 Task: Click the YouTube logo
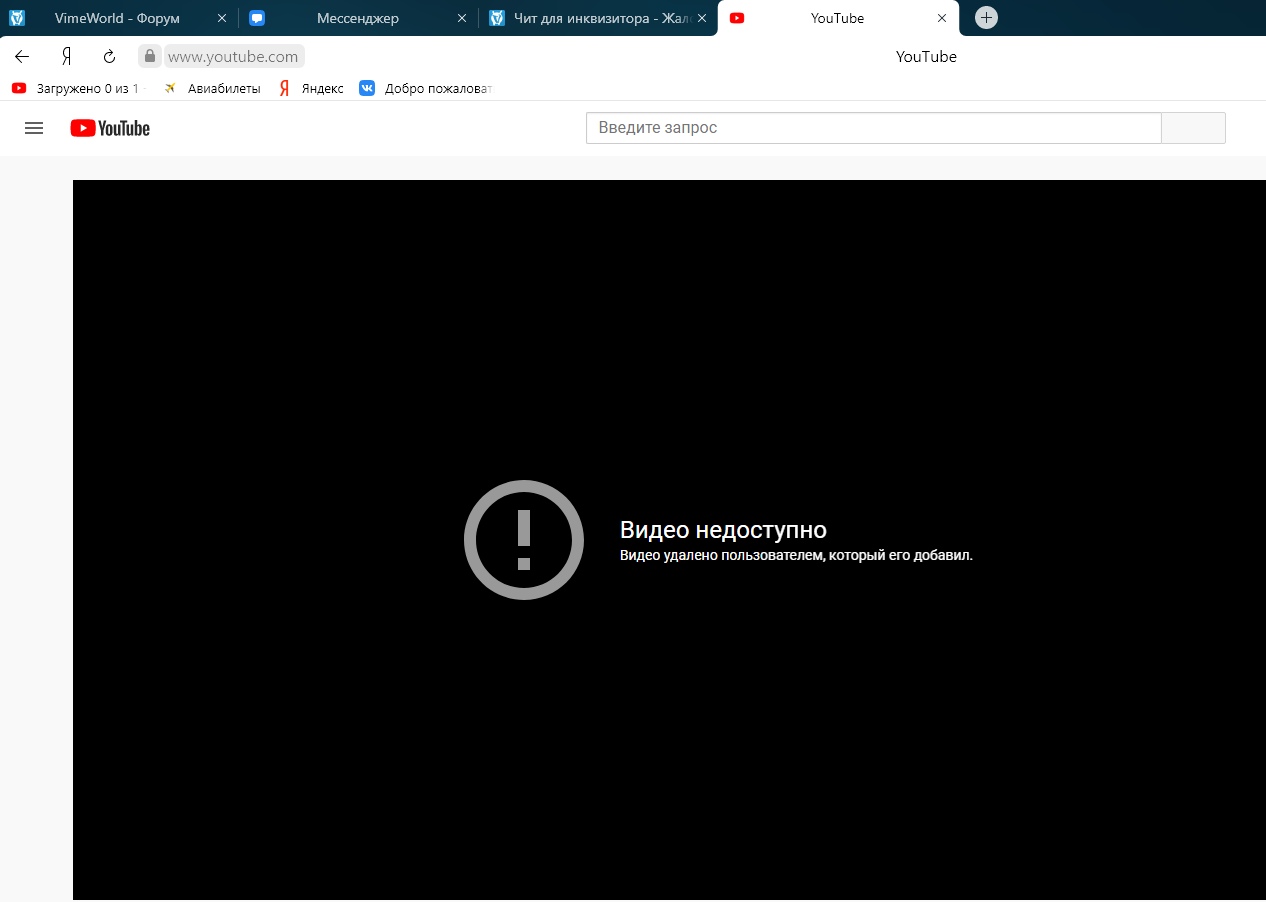click(110, 128)
